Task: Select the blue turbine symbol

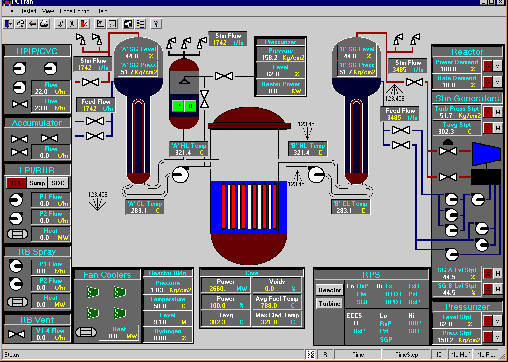Action: point(486,153)
